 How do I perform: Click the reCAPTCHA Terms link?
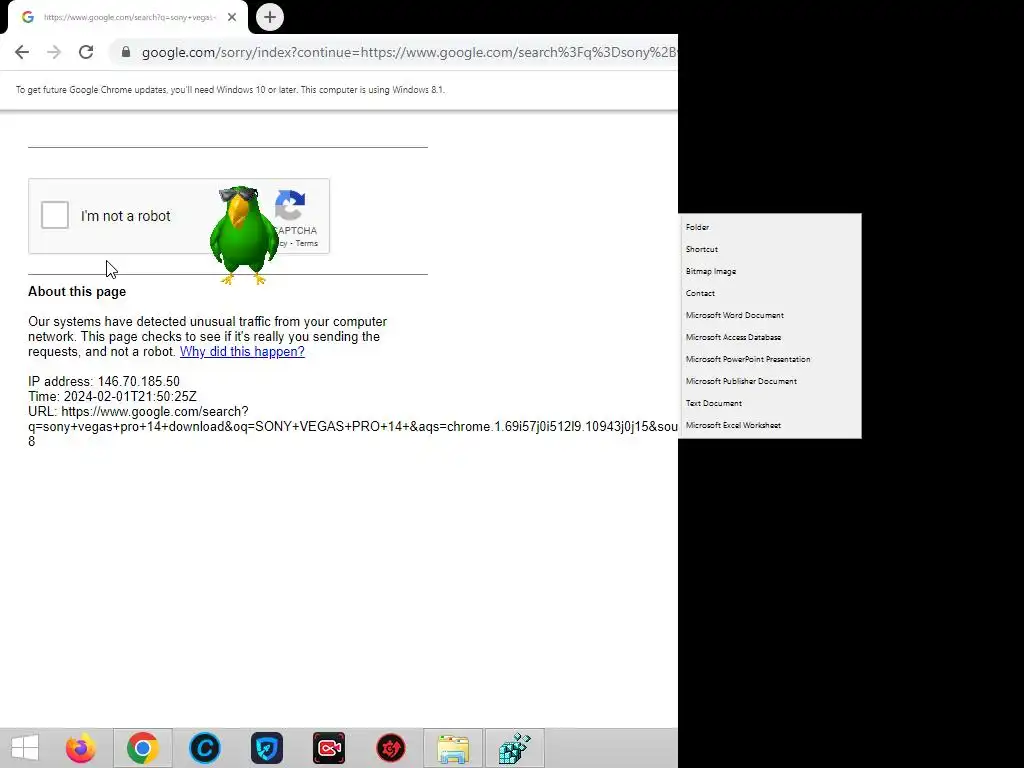pos(306,244)
